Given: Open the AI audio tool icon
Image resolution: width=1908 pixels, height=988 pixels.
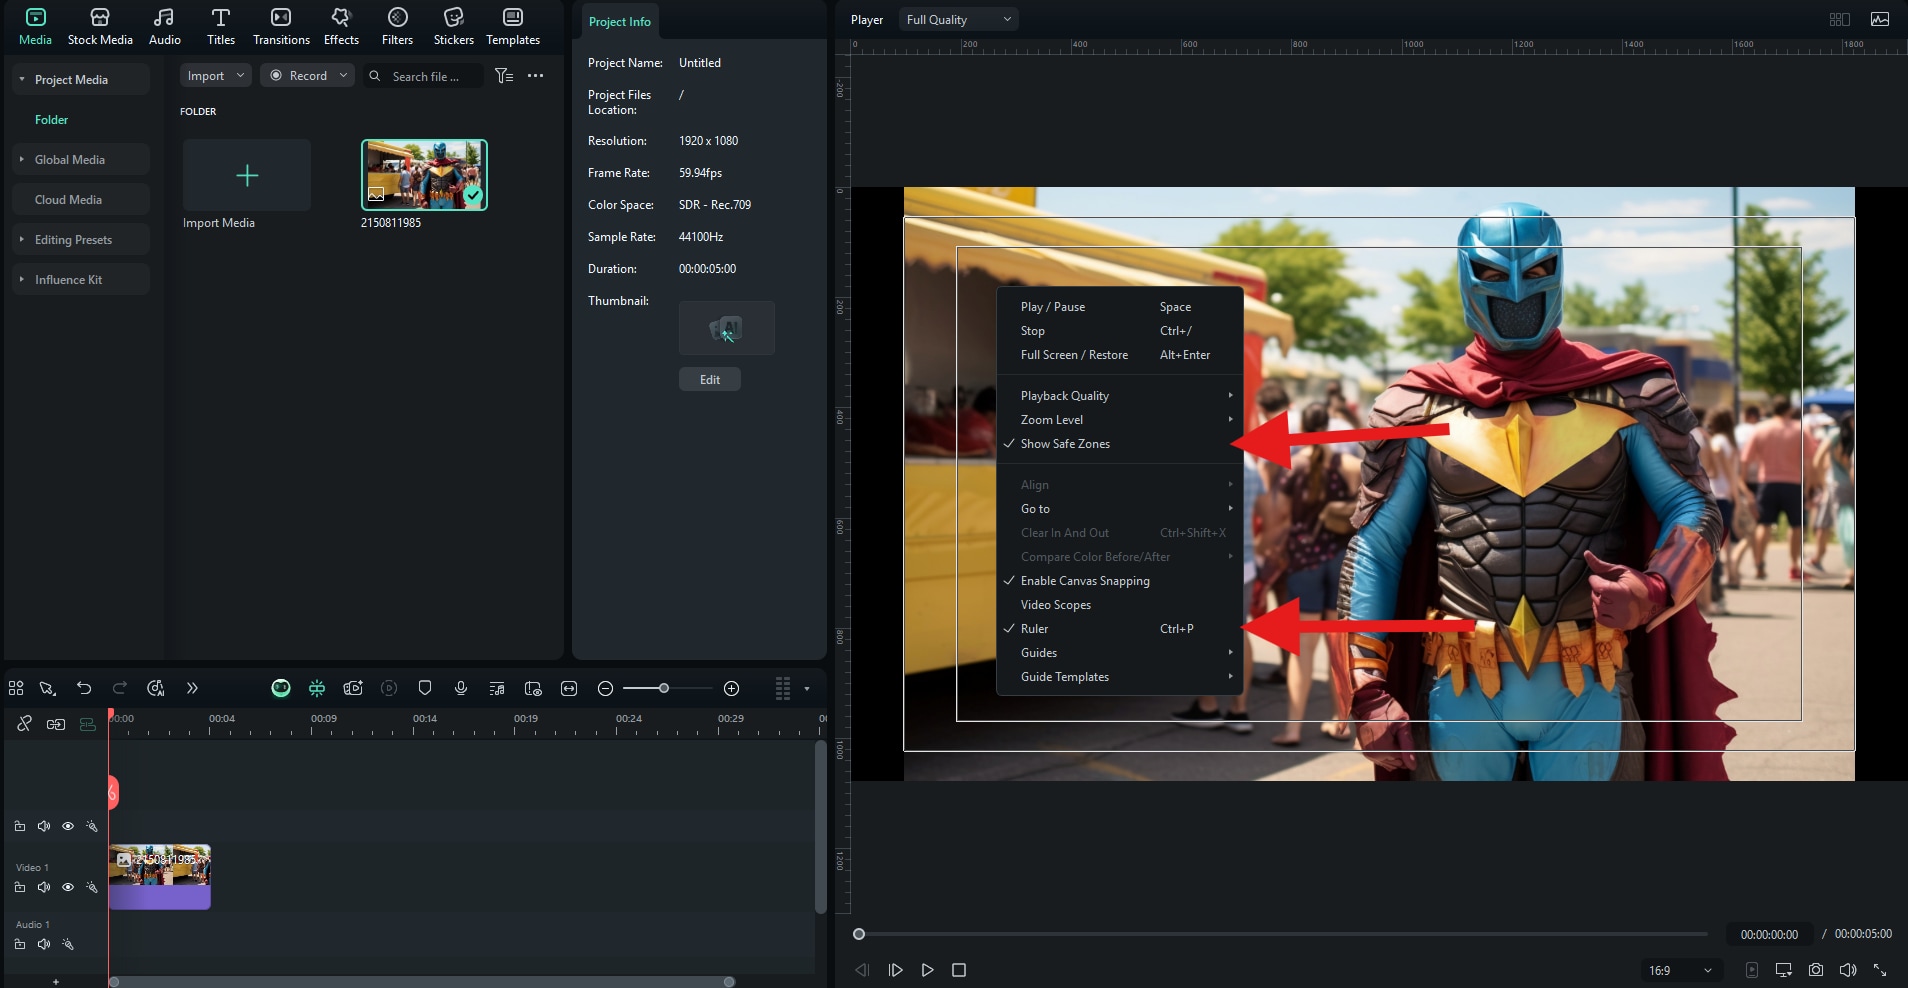Looking at the screenshot, I should (156, 688).
